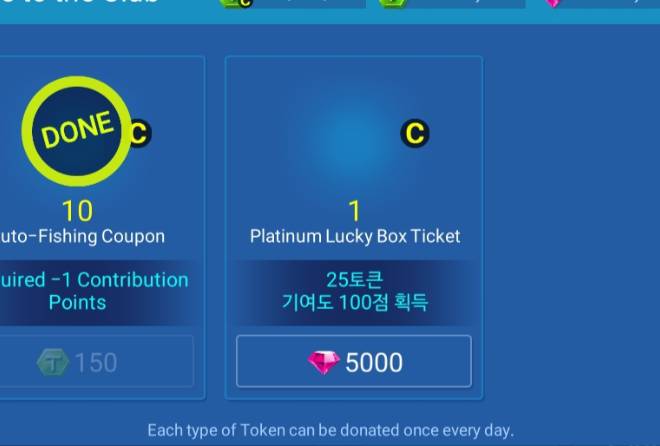Image resolution: width=660 pixels, height=446 pixels.
Task: Click the pink gem icon in top bar
Action: pyautogui.click(x=553, y=3)
